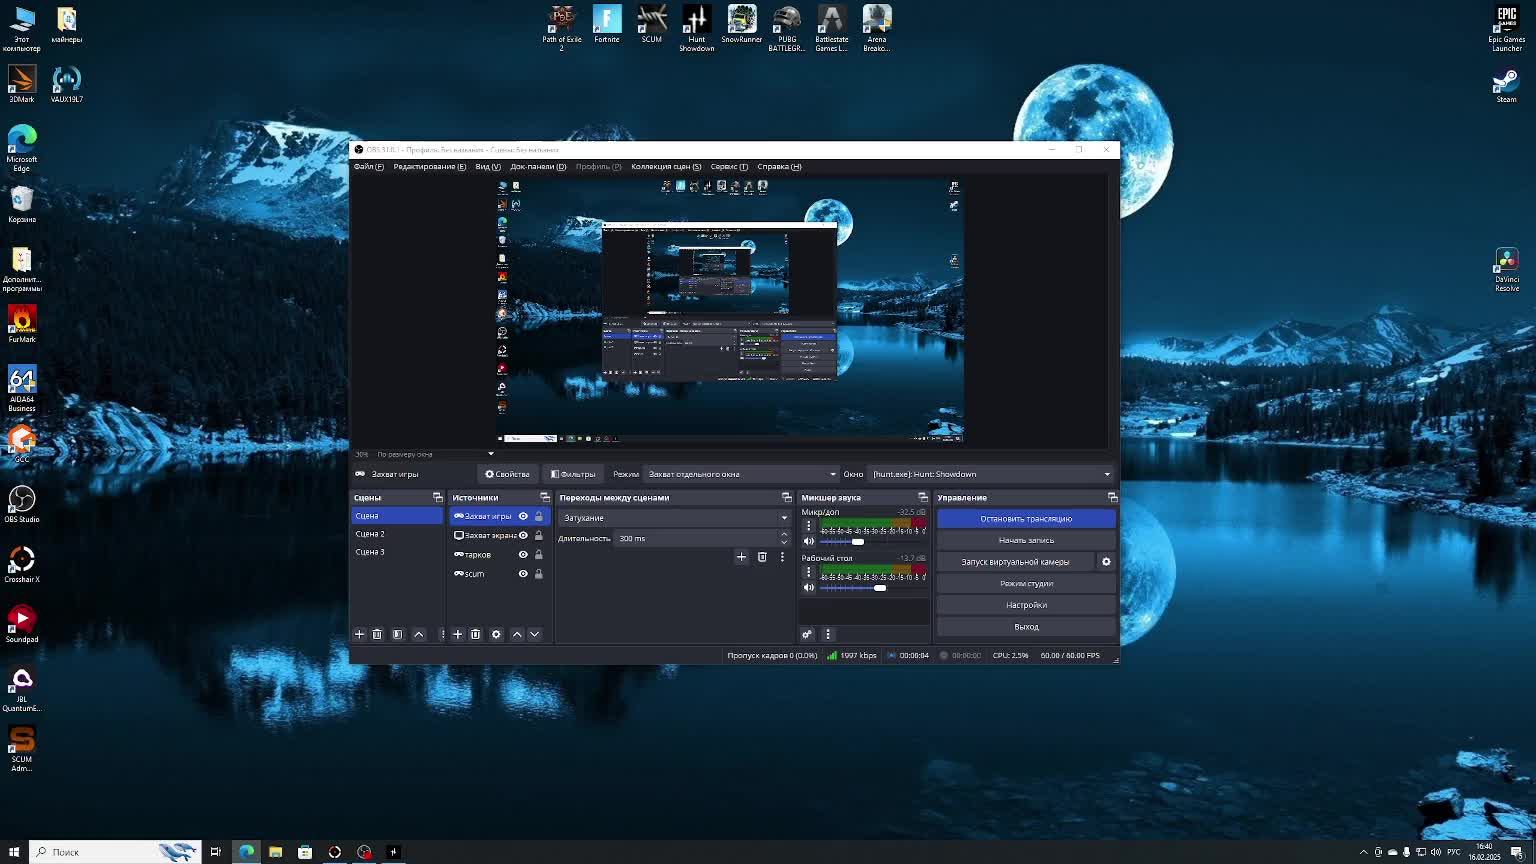This screenshot has width=1536, height=864.
Task: Open the Окно window selection dropdown
Action: pyautogui.click(x=990, y=474)
